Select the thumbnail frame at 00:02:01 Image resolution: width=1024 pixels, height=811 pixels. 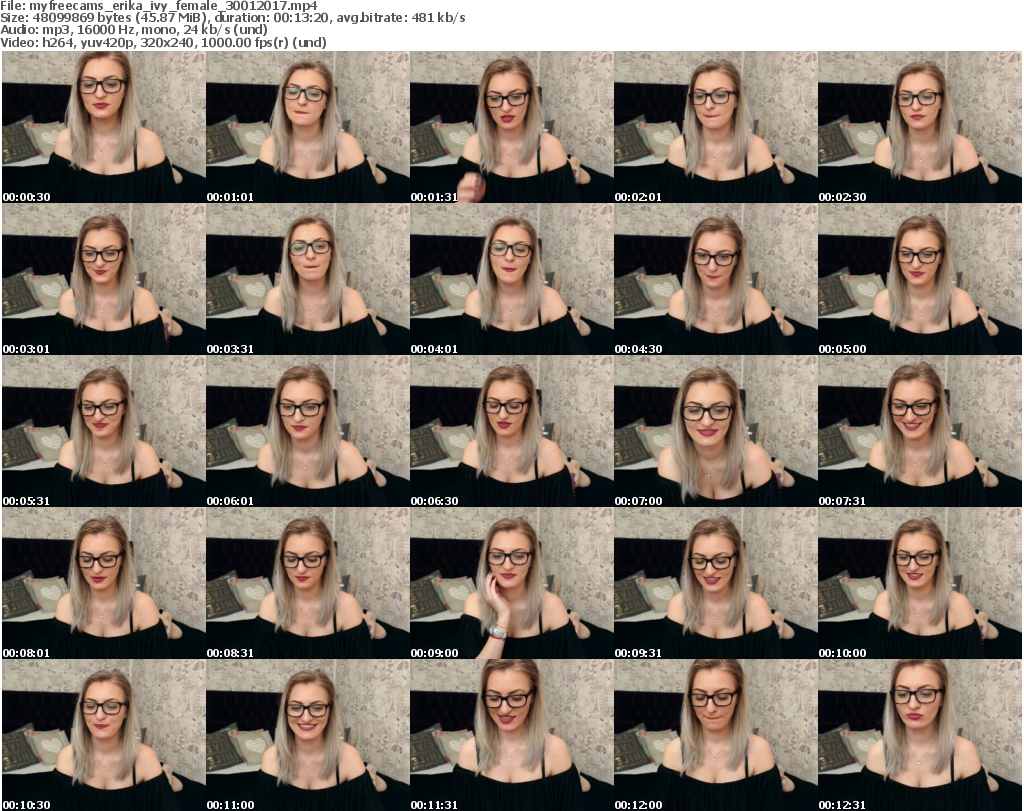(x=716, y=127)
